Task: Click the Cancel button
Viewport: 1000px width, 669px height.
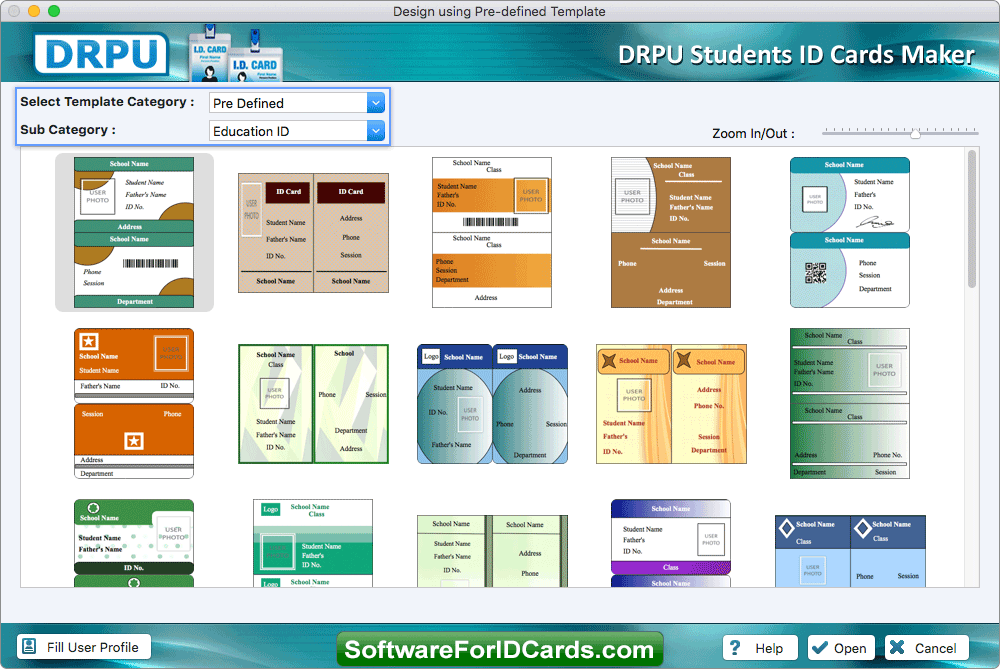Action: 926,648
